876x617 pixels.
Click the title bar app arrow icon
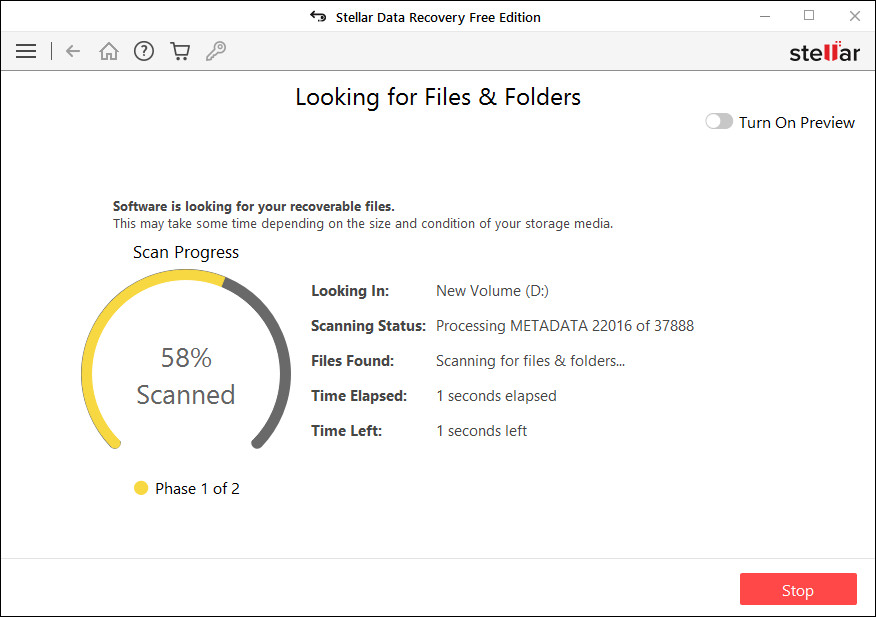318,17
